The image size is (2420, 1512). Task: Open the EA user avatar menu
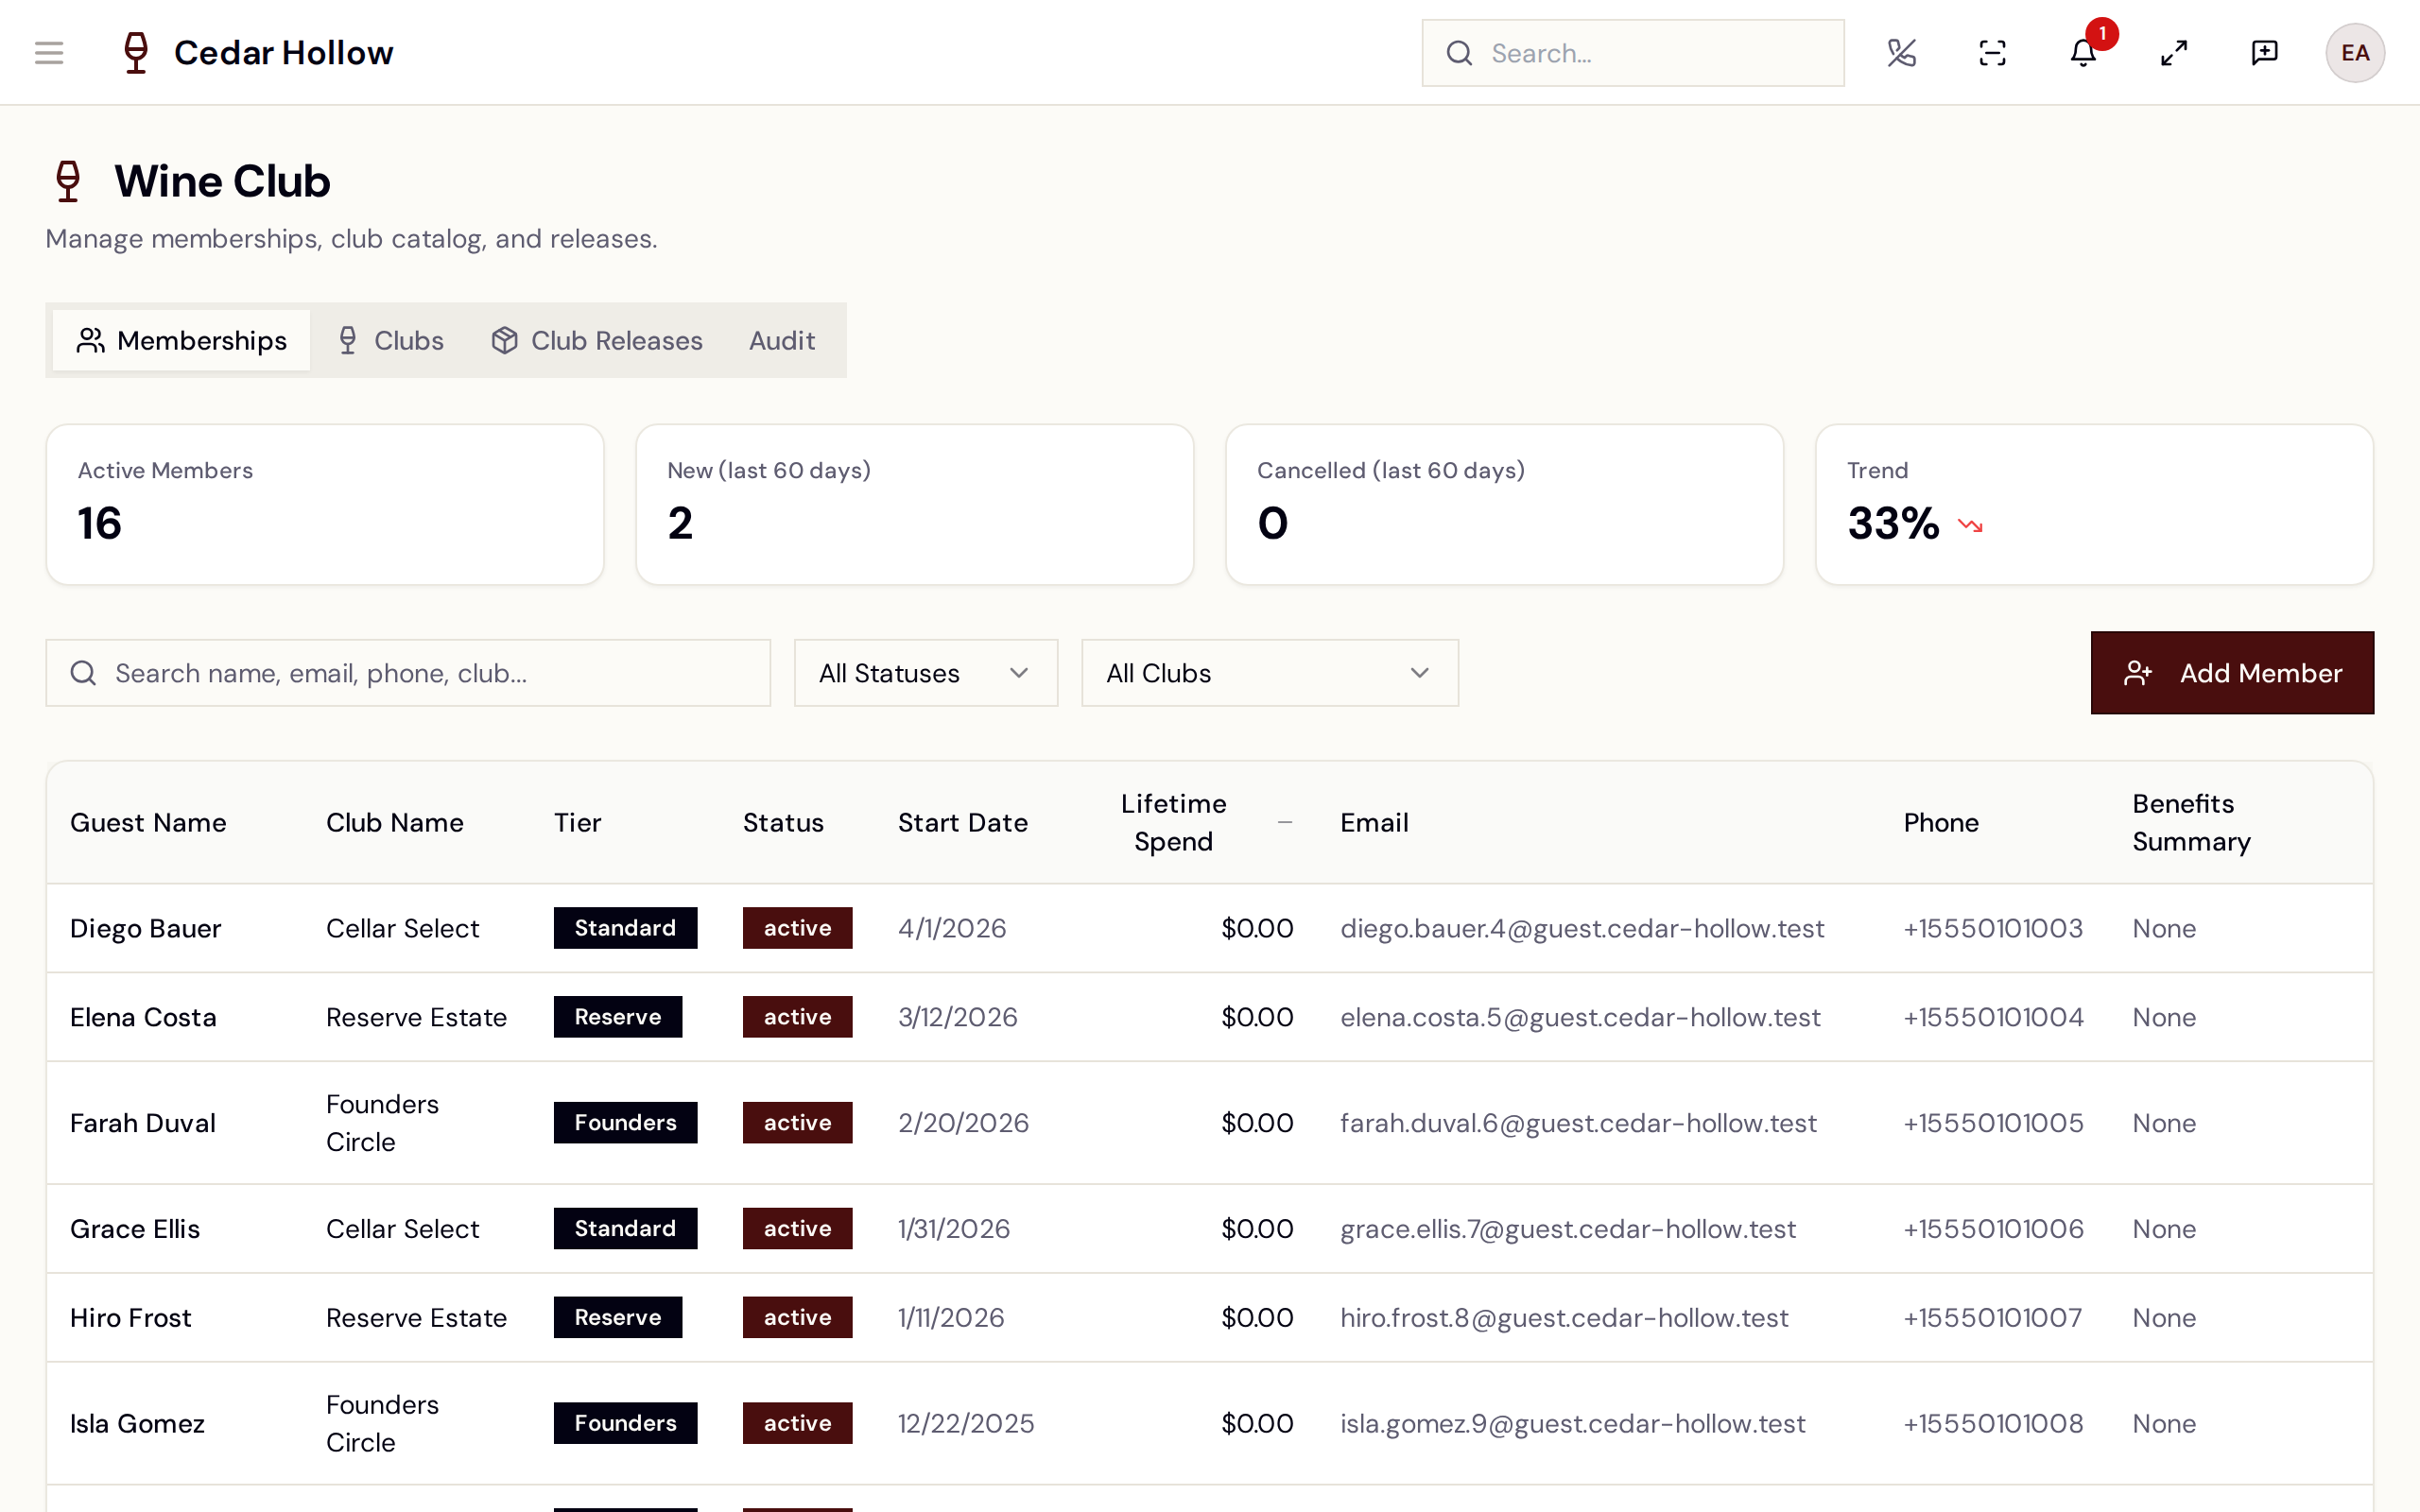point(2355,53)
